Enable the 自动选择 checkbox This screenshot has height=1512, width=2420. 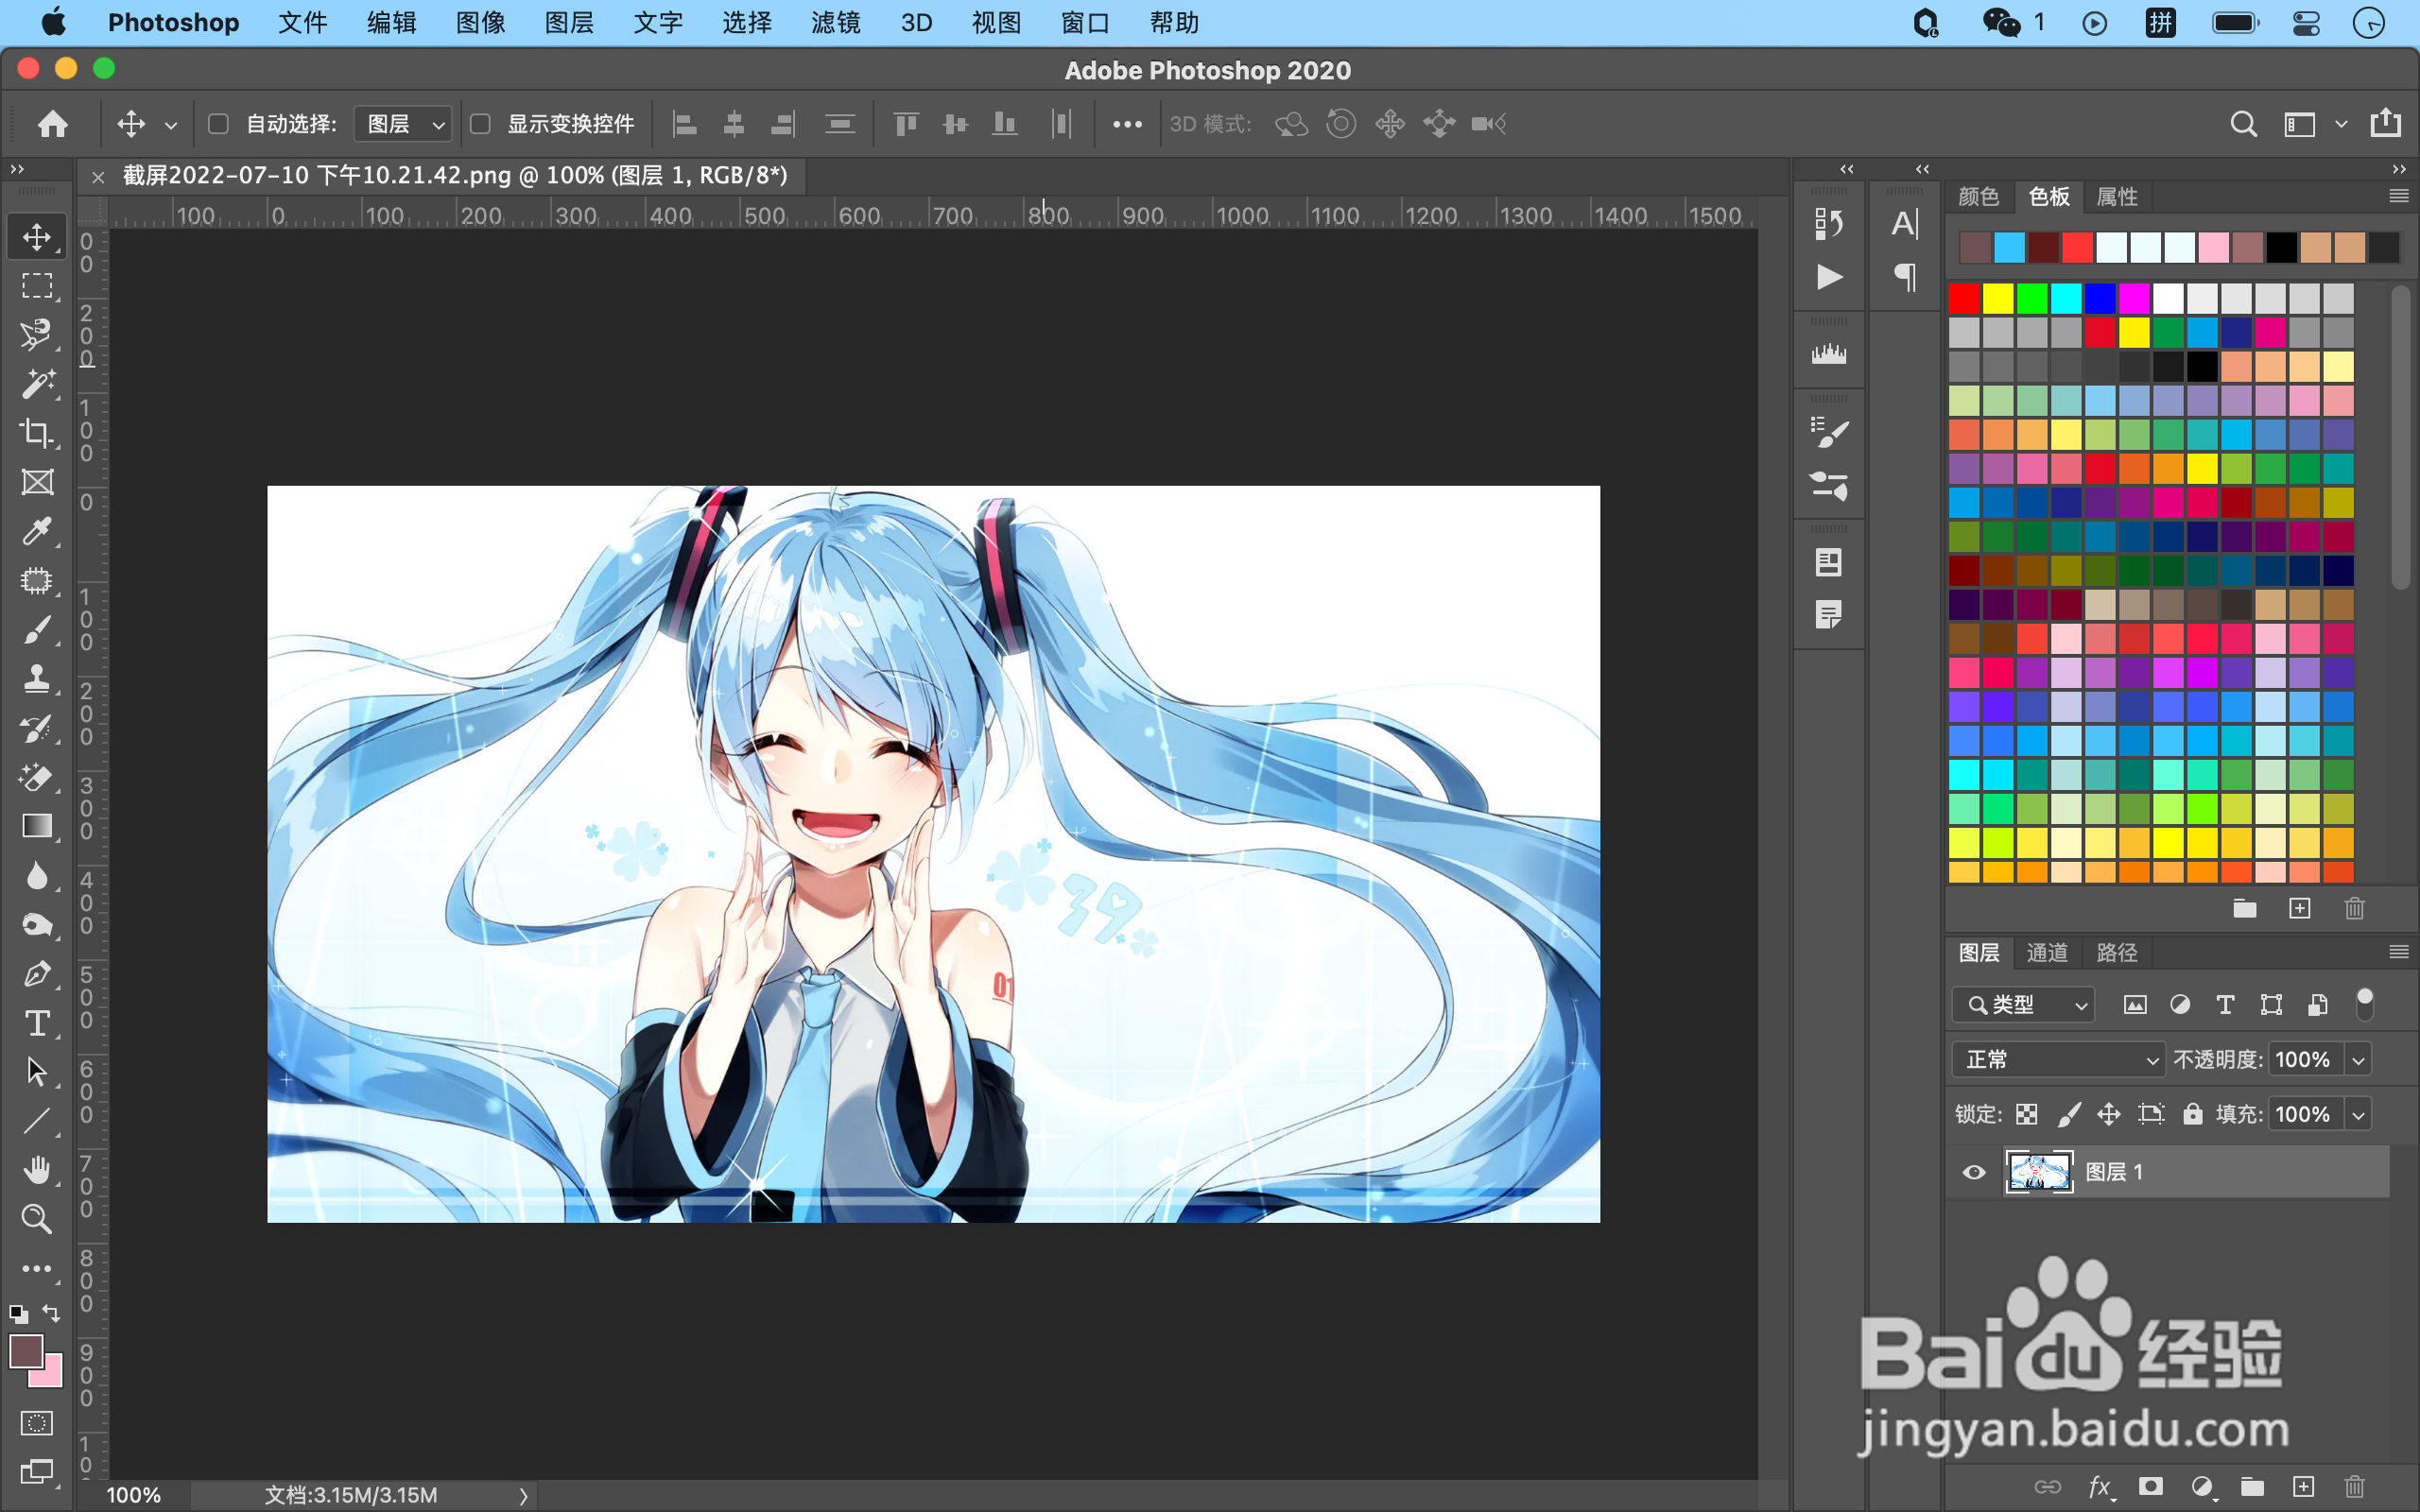coord(218,124)
